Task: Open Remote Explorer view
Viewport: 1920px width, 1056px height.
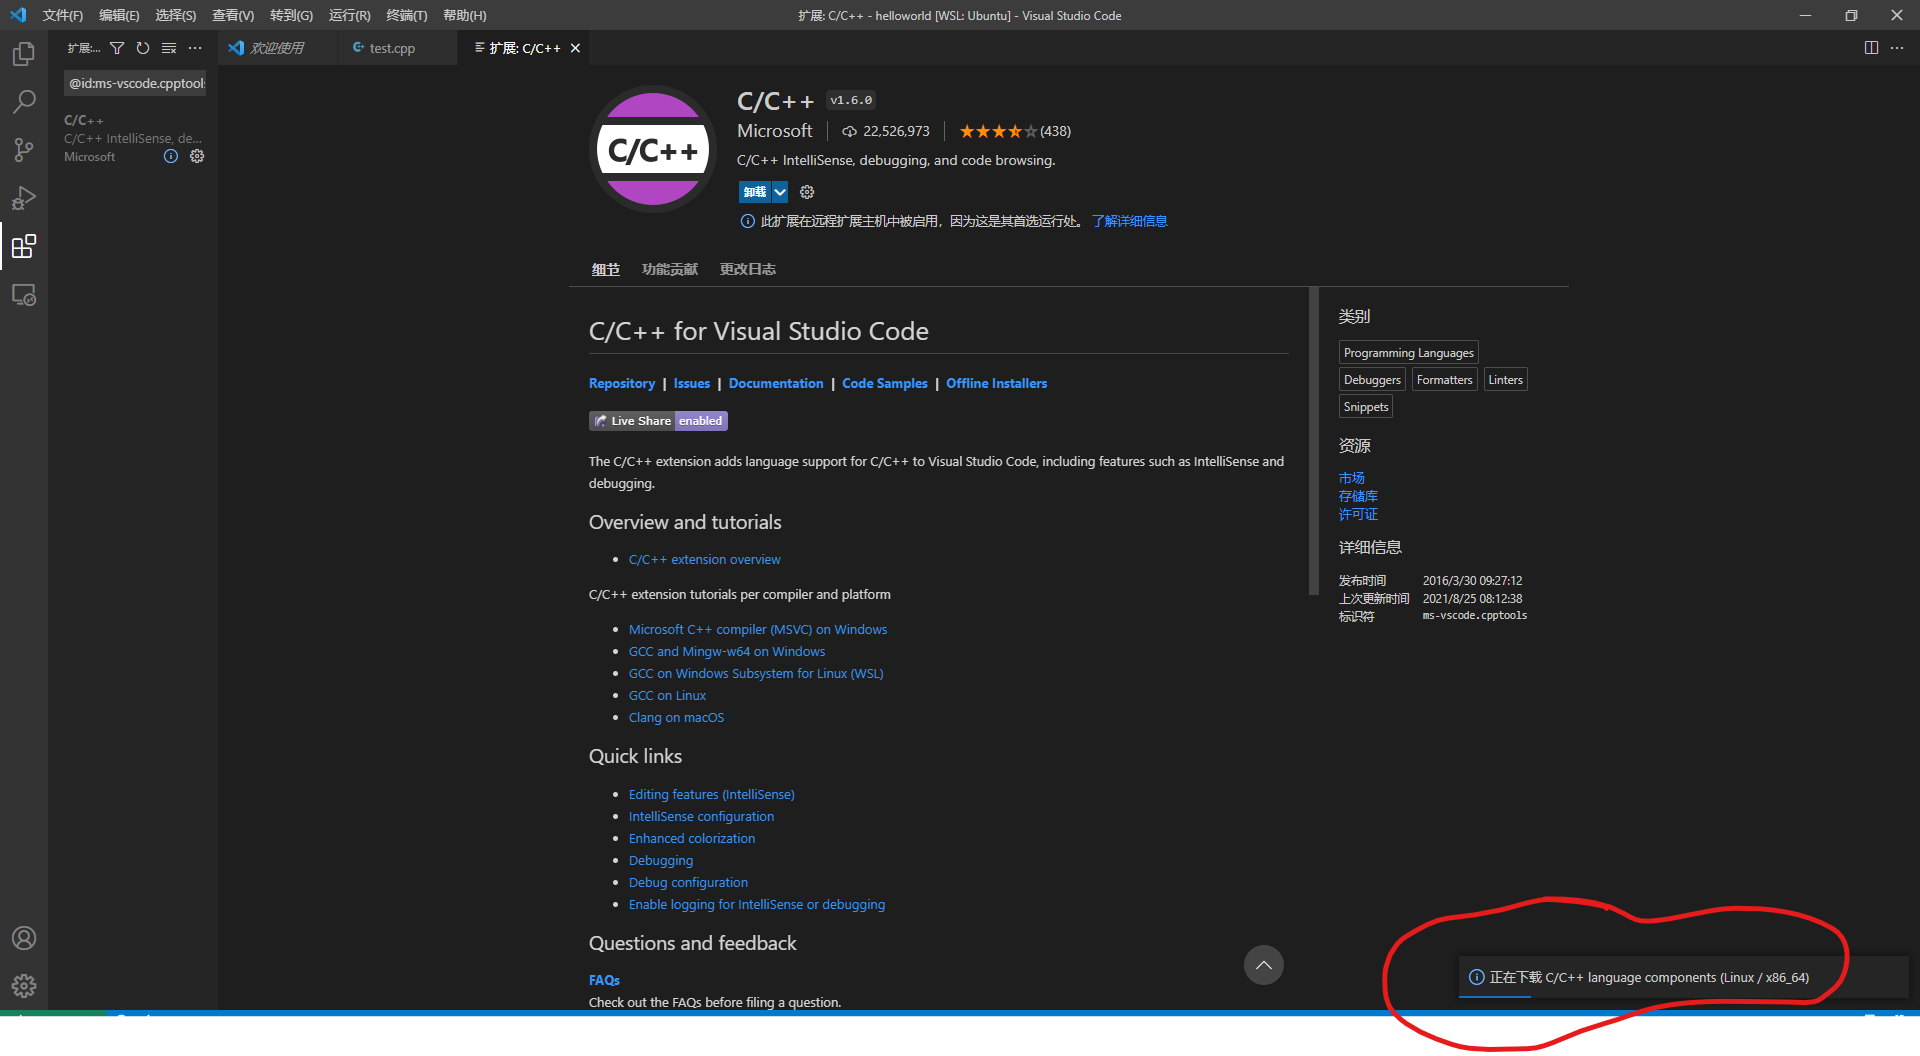Action: click(x=24, y=295)
